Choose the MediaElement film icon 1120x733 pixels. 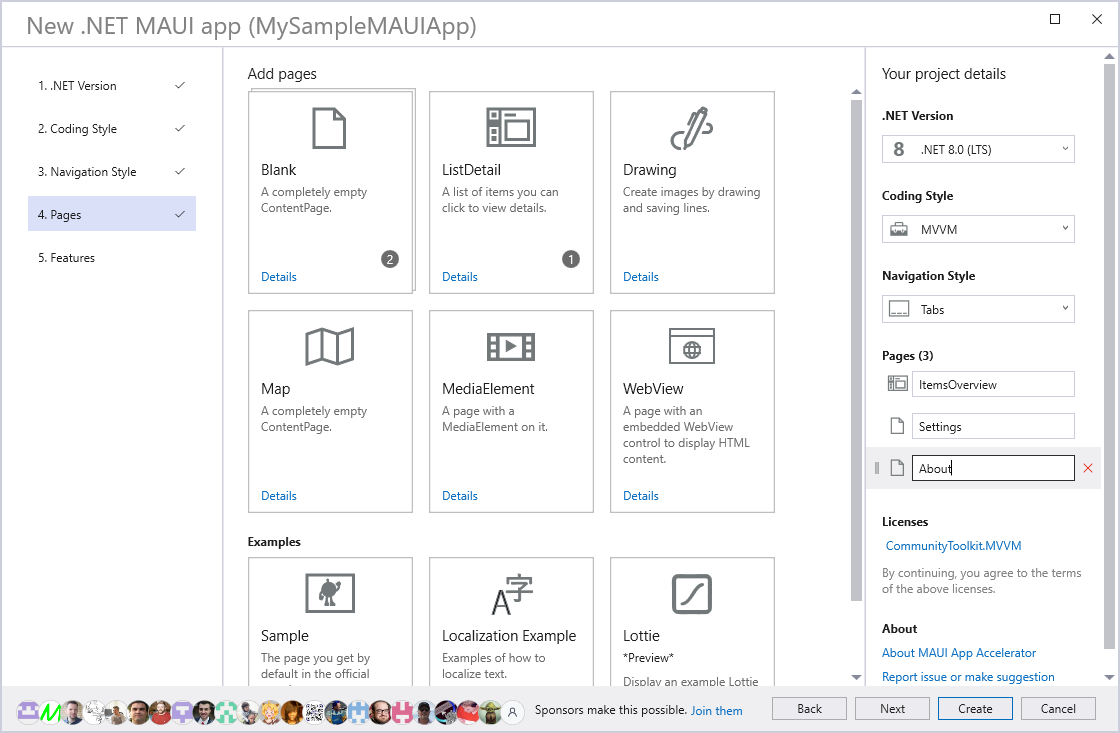coord(511,347)
